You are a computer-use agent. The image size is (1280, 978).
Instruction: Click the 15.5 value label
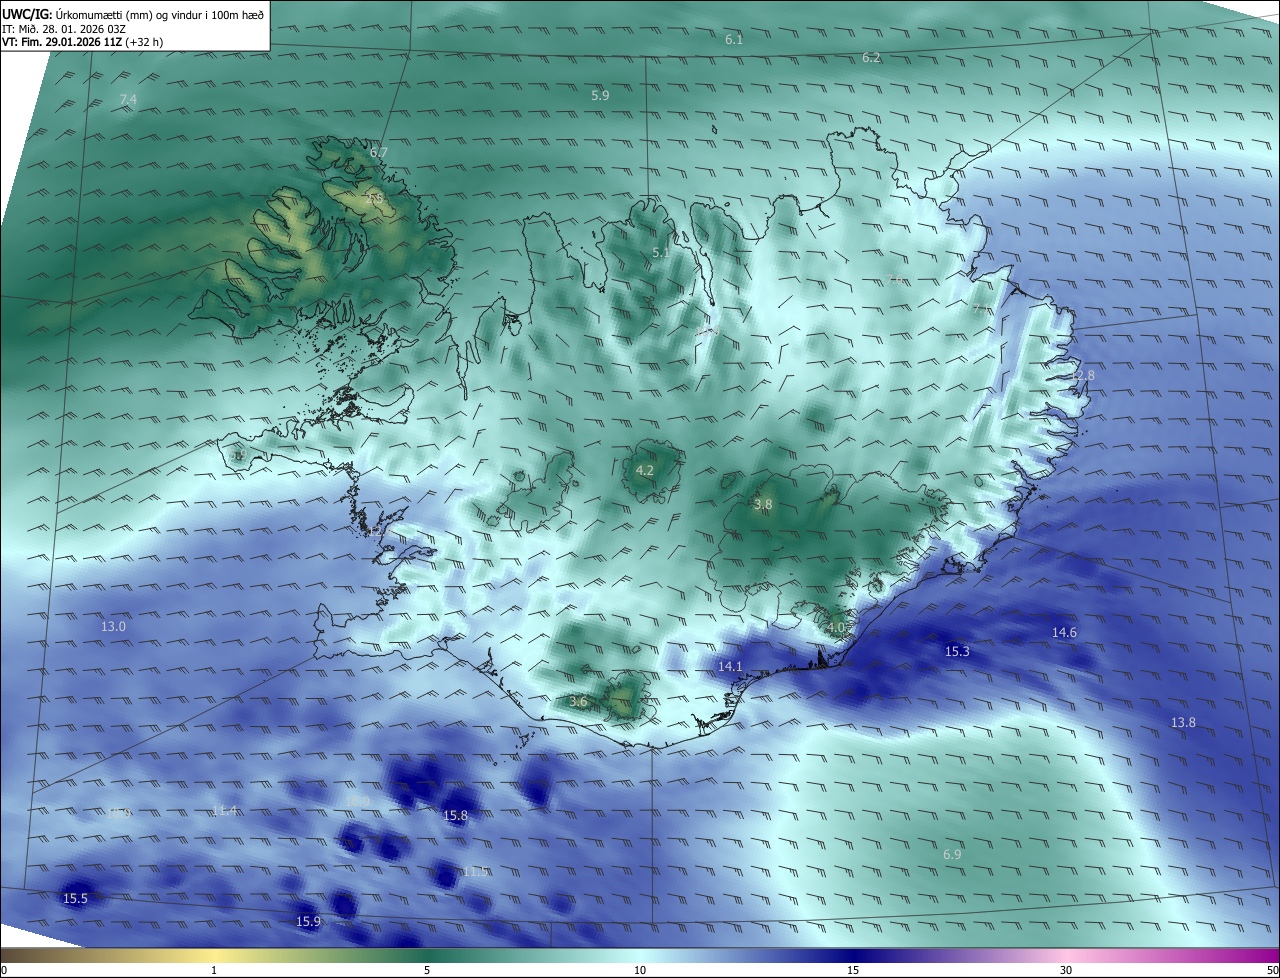point(75,898)
